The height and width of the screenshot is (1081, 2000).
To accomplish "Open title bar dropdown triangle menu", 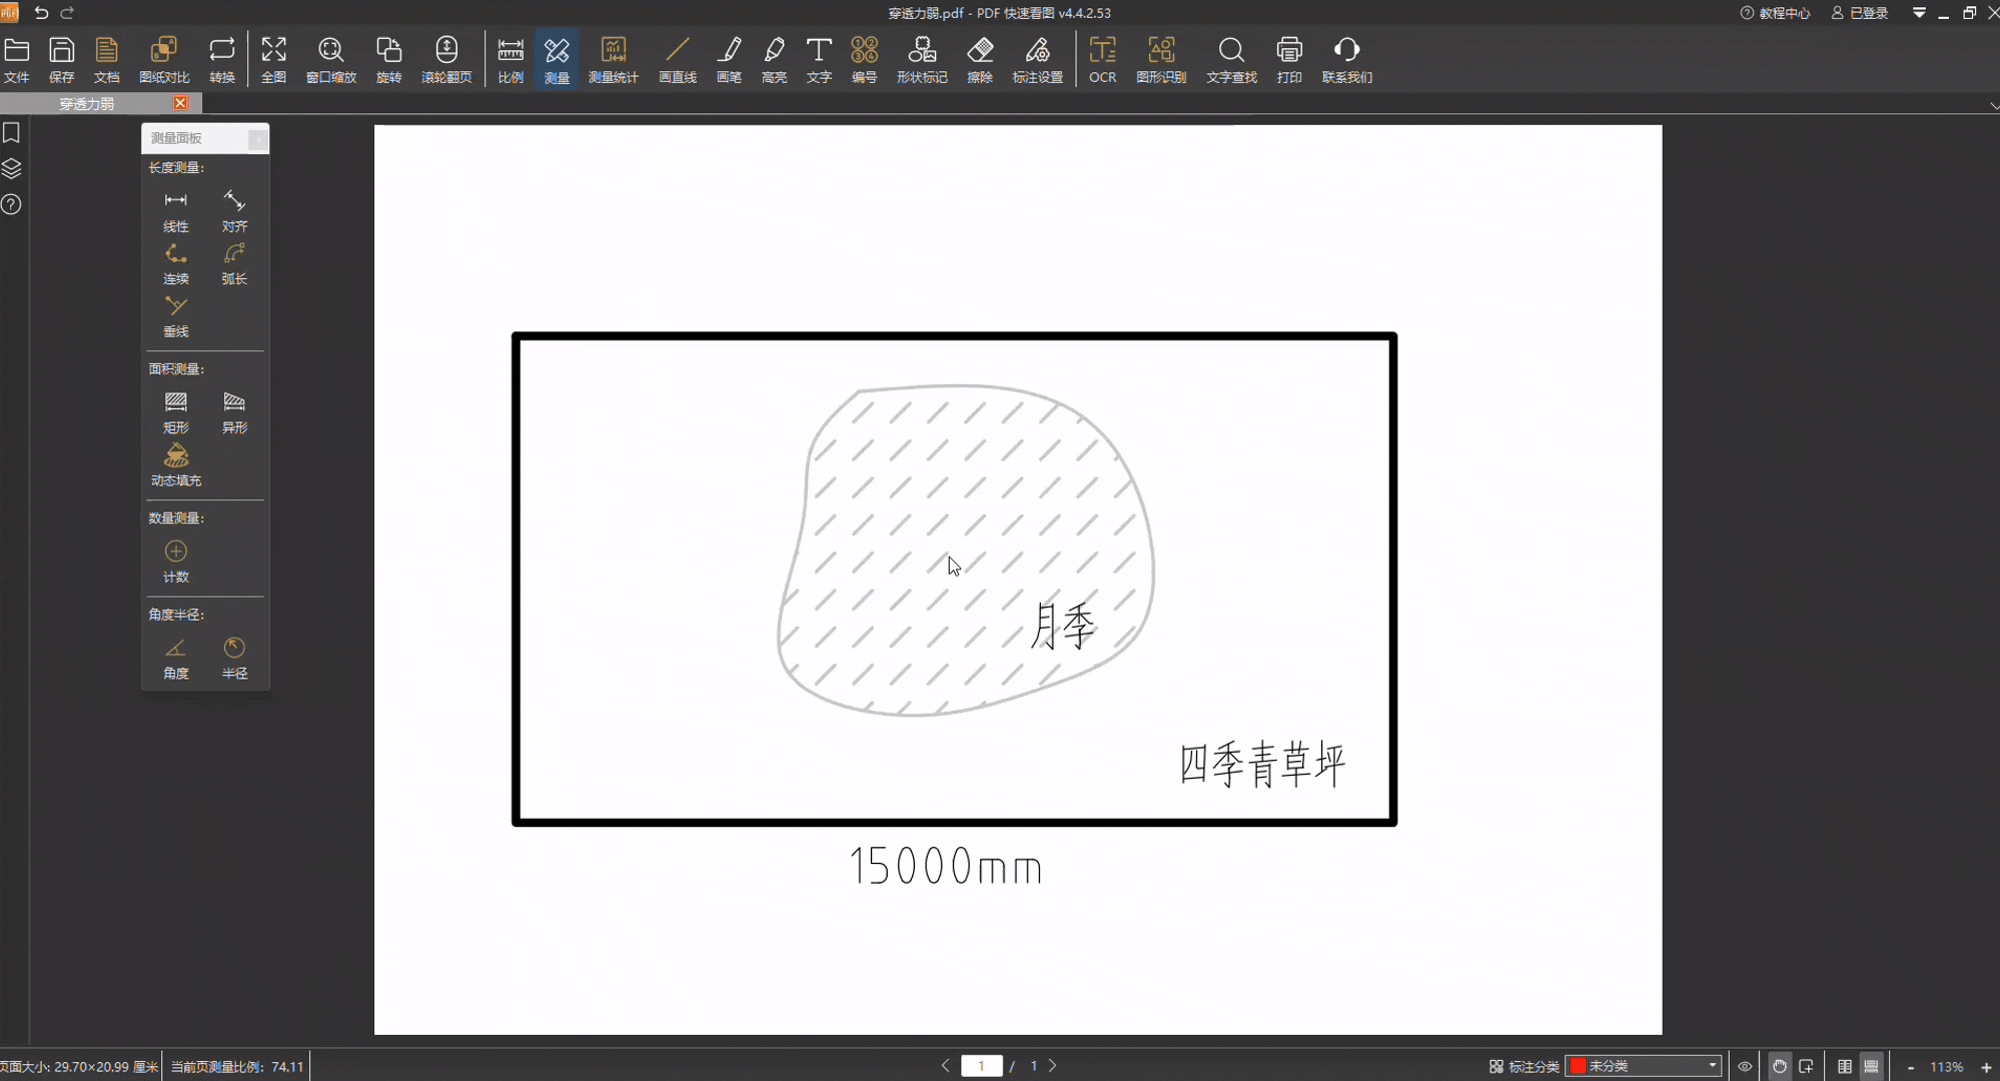I will [x=1919, y=13].
